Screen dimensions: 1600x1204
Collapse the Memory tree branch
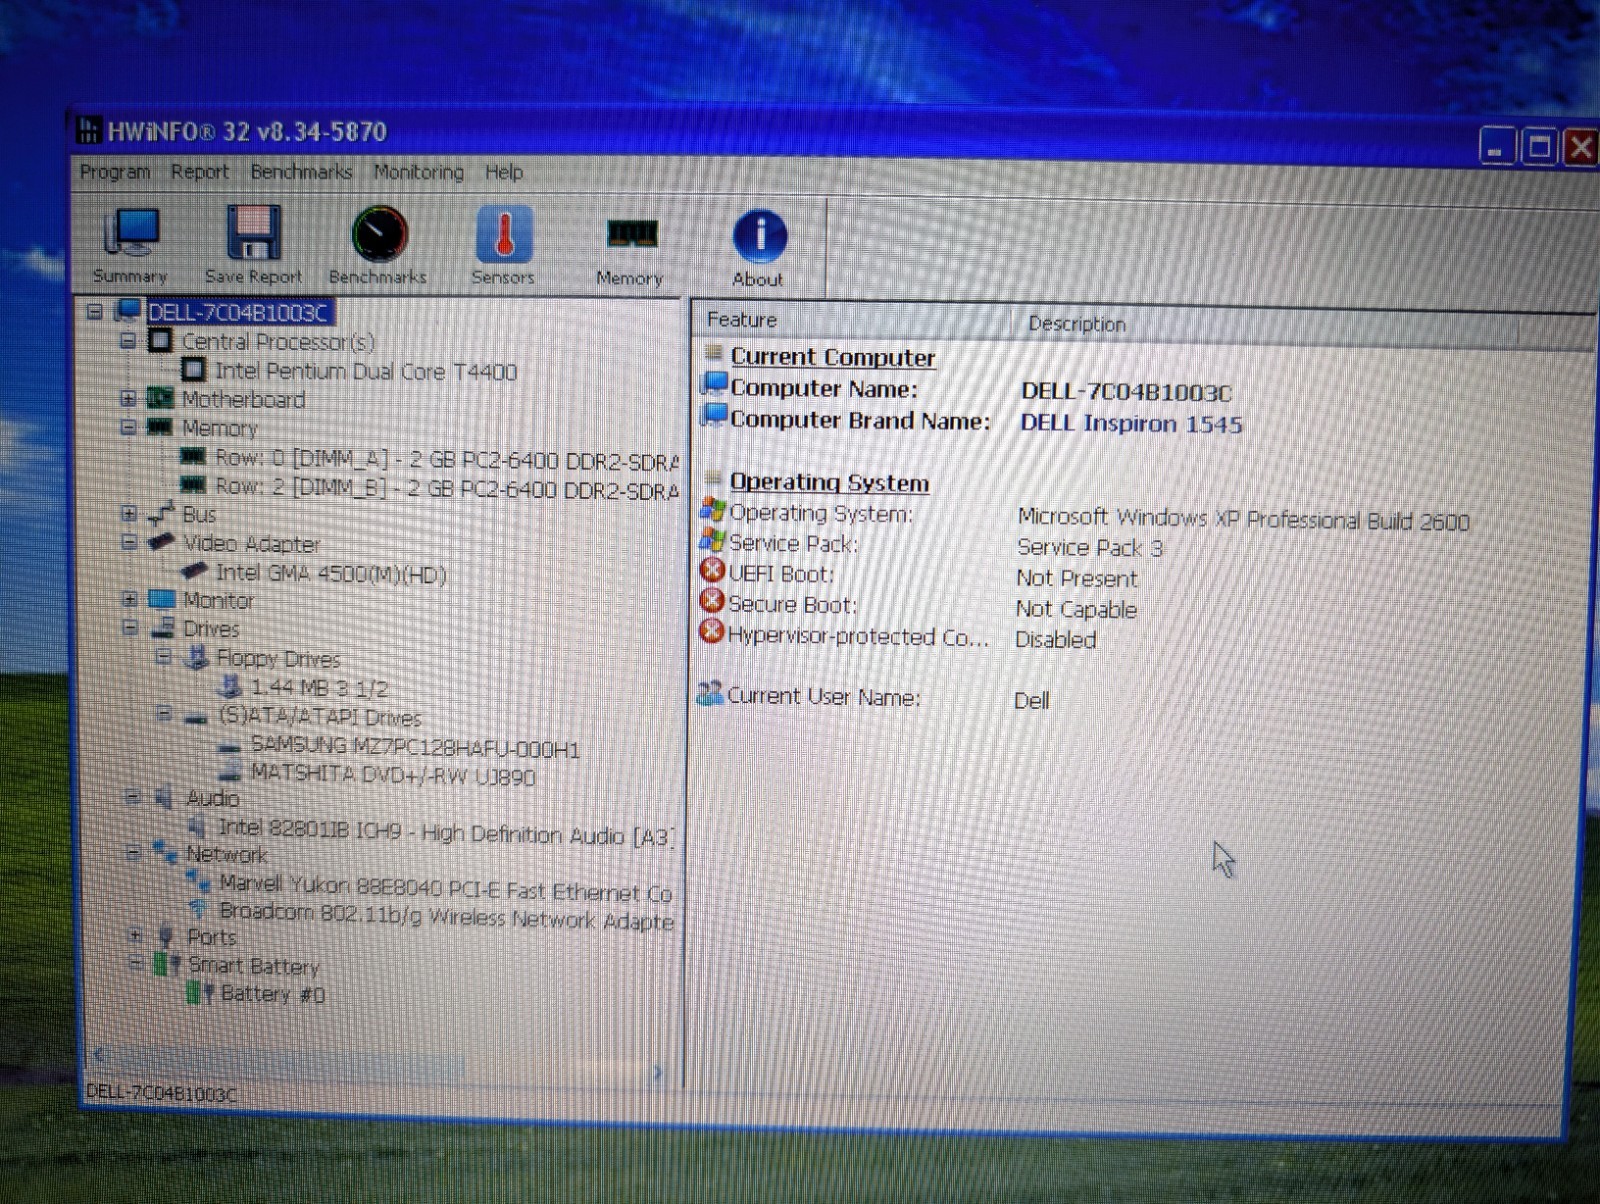127,427
